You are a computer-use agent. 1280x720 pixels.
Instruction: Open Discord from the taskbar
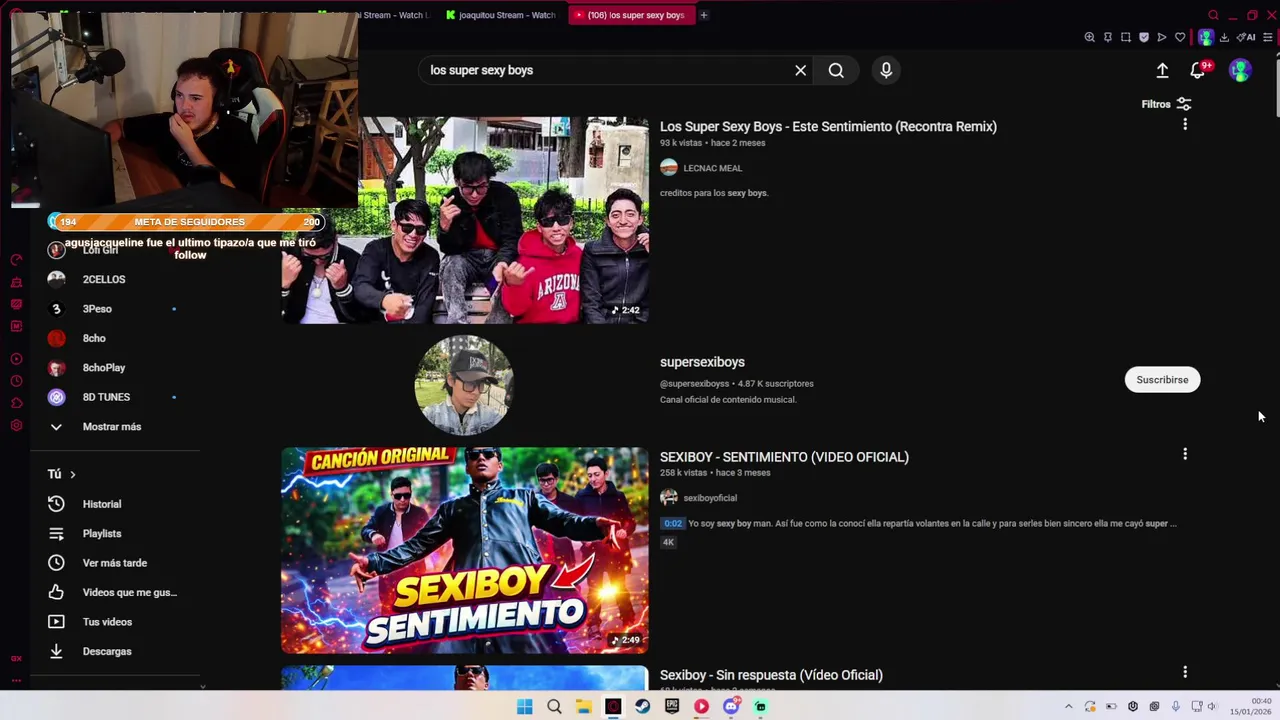731,707
